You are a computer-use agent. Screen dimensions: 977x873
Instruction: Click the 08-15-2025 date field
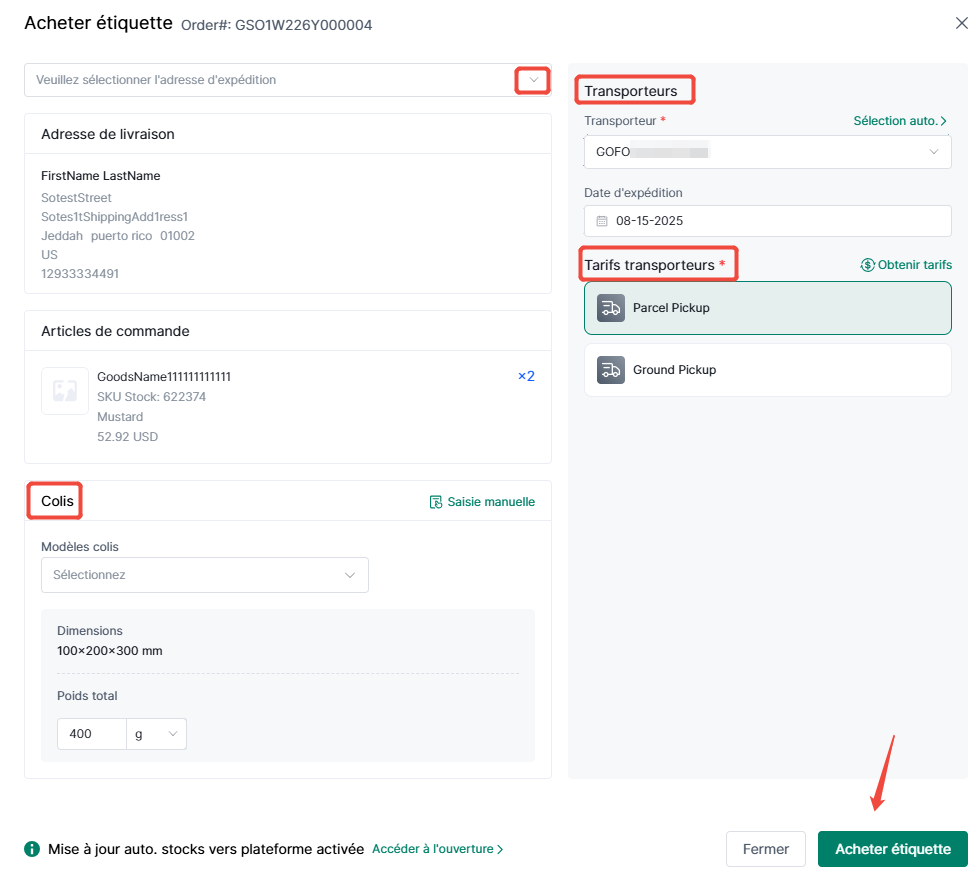click(767, 221)
